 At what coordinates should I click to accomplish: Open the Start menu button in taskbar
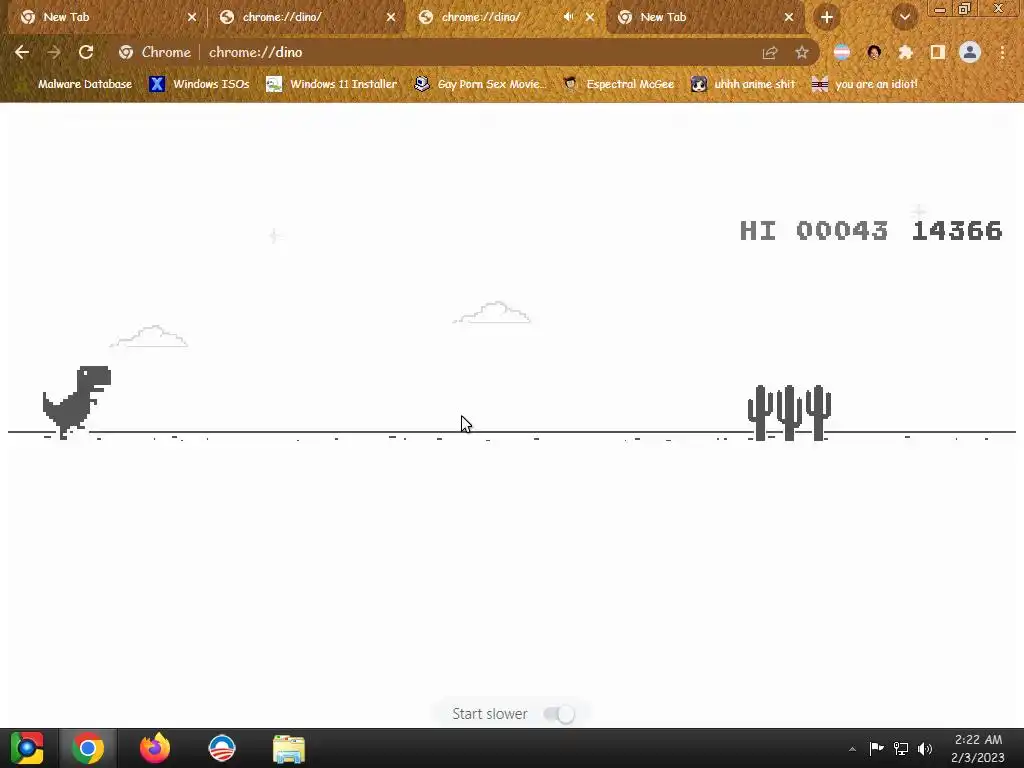point(27,748)
